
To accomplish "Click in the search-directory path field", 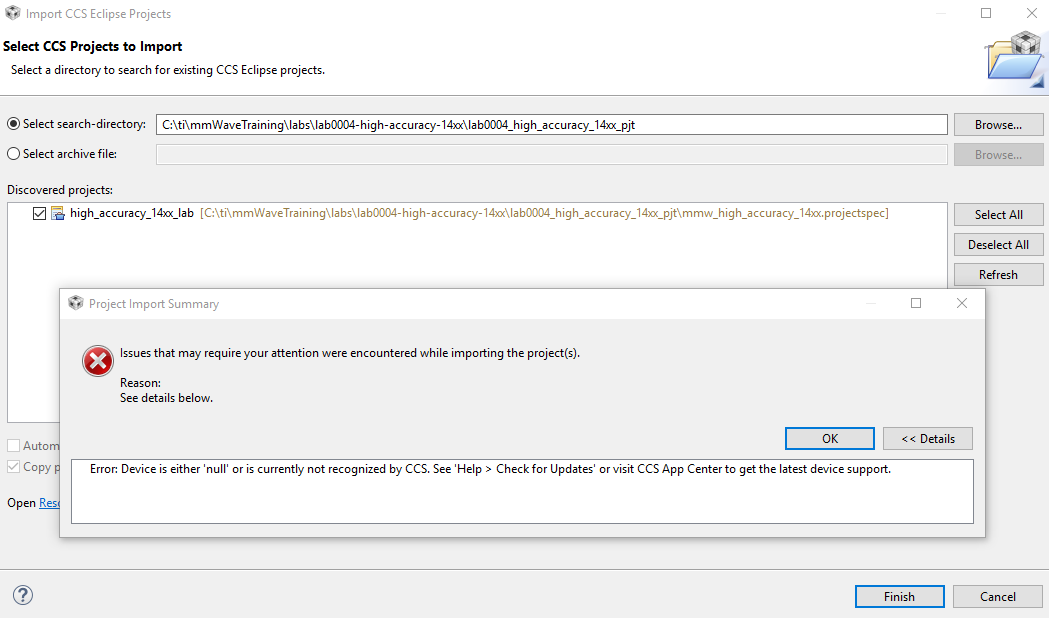I will click(550, 124).
